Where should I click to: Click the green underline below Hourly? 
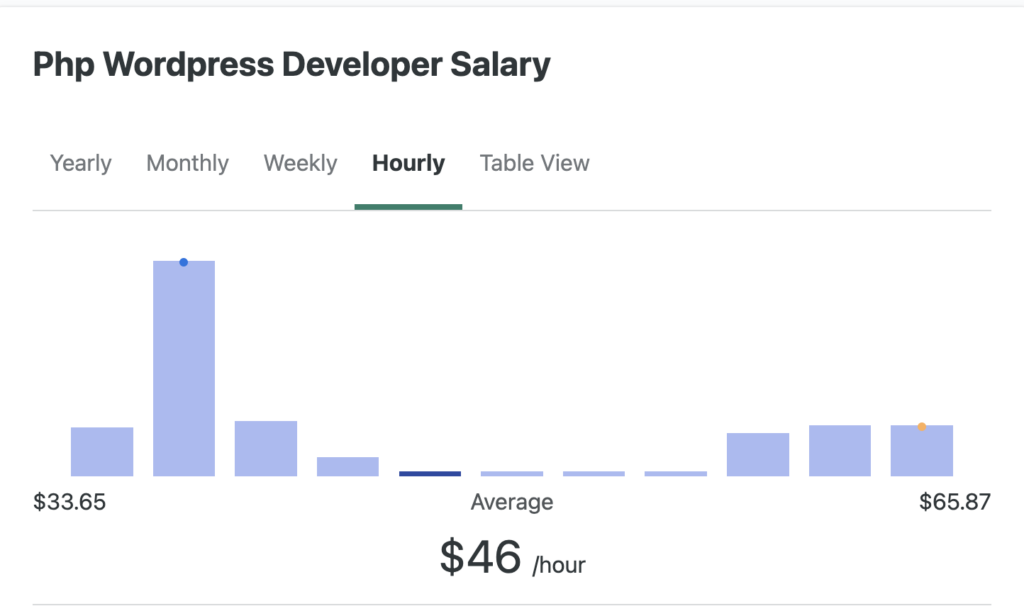(x=408, y=207)
